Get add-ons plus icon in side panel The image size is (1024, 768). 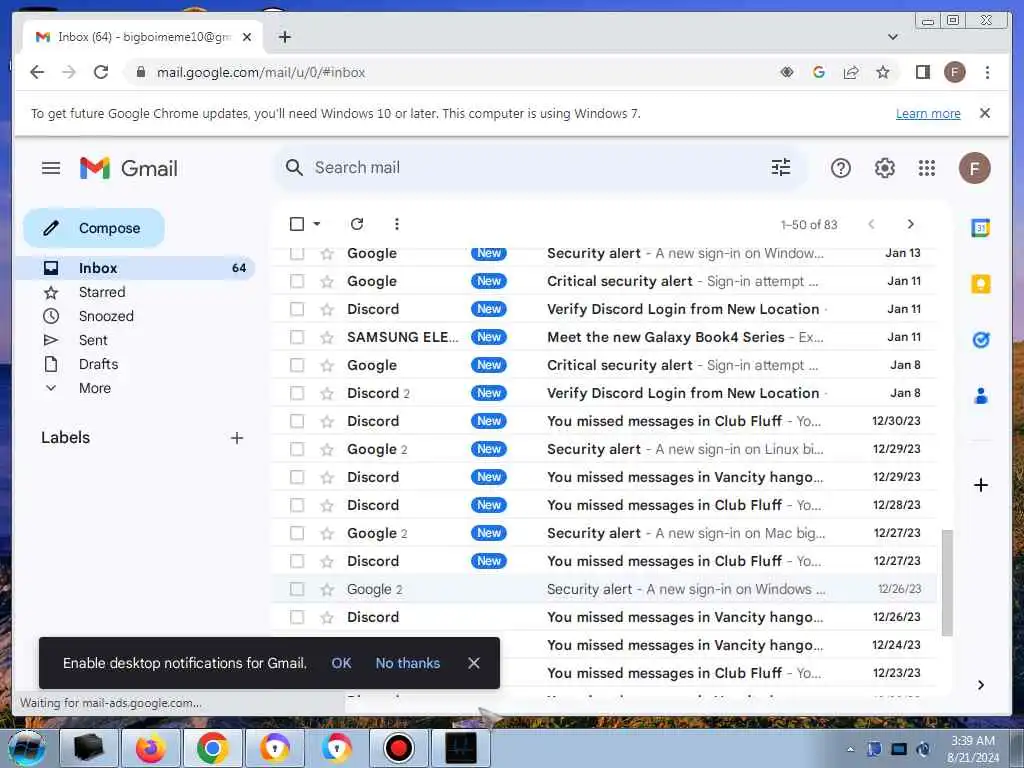coord(980,485)
